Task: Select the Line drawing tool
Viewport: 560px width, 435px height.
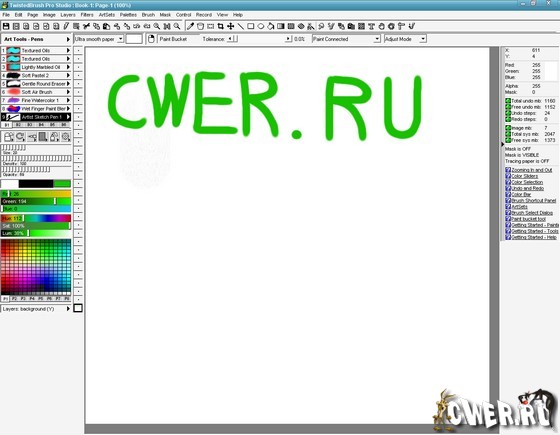Action: [x=241, y=26]
